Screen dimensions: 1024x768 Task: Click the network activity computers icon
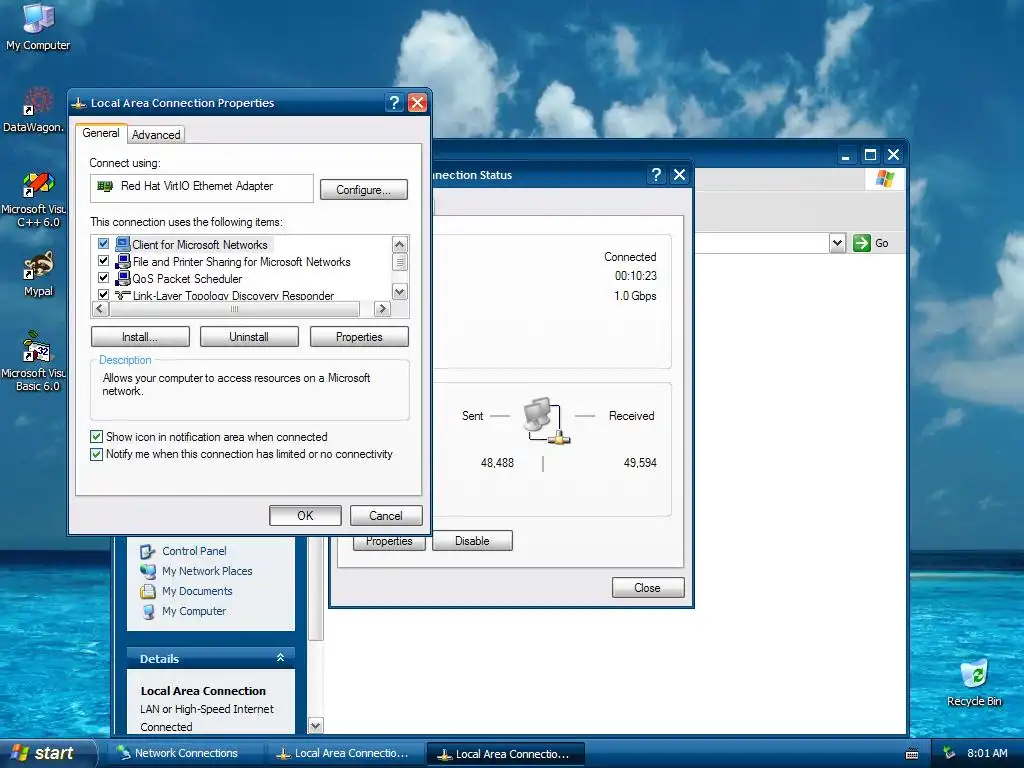pyautogui.click(x=547, y=421)
